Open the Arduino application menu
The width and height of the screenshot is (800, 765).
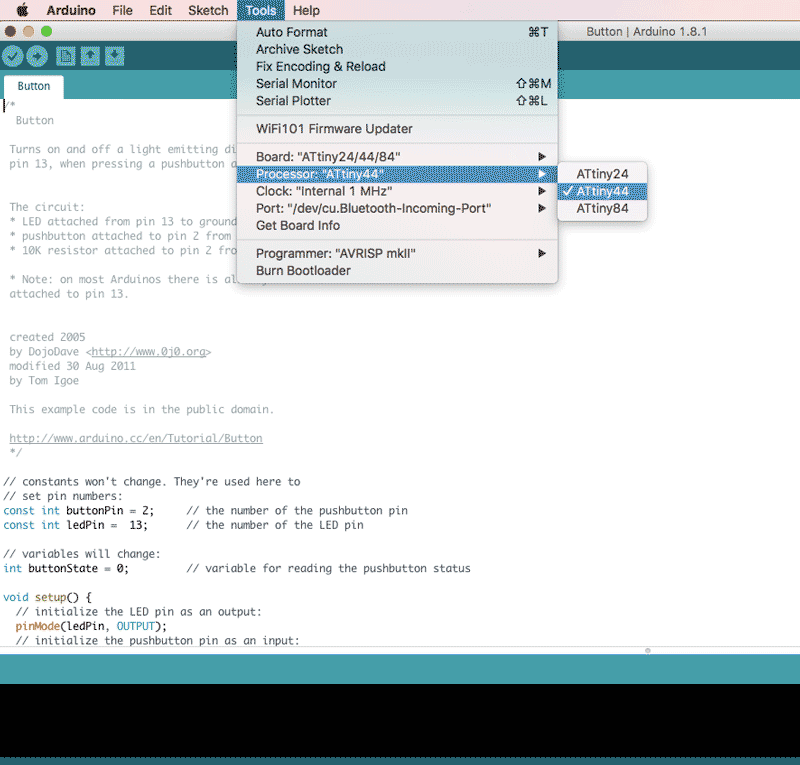71,10
